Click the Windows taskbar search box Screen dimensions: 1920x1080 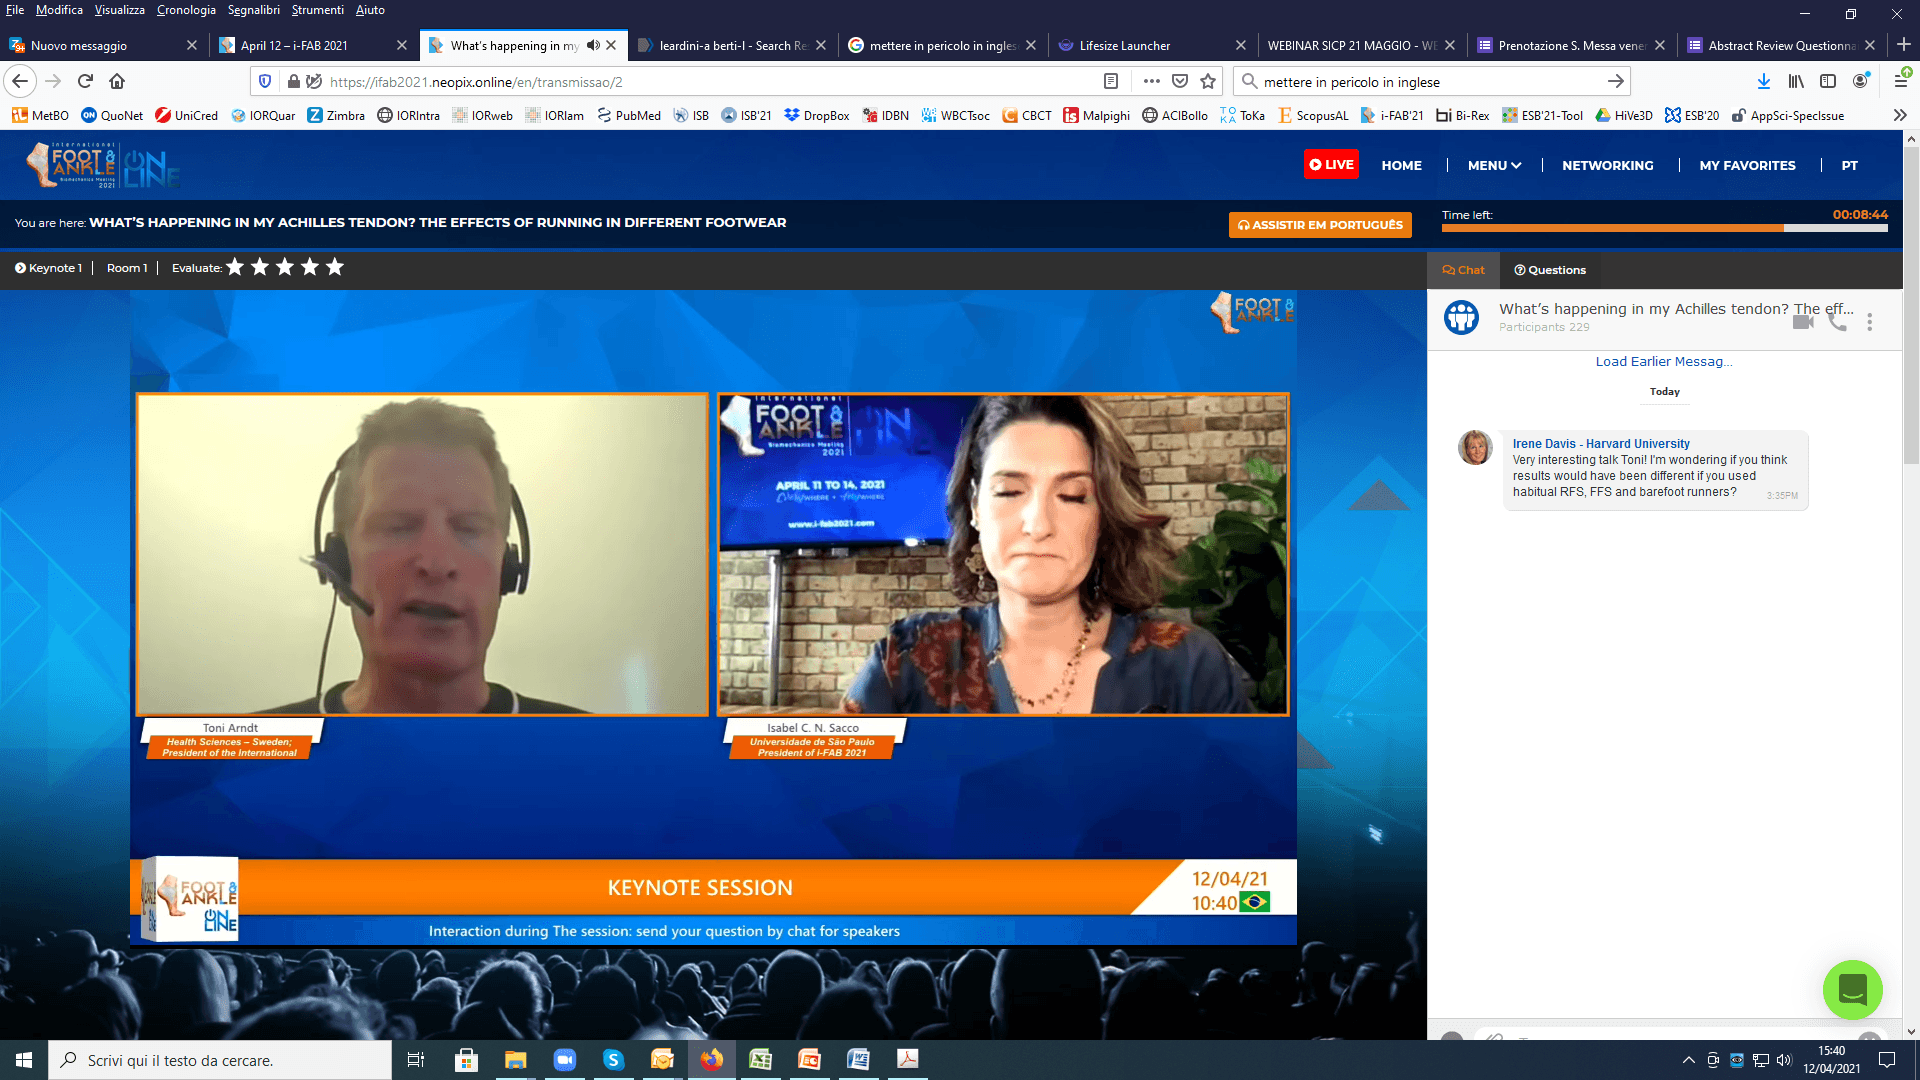(220, 1060)
